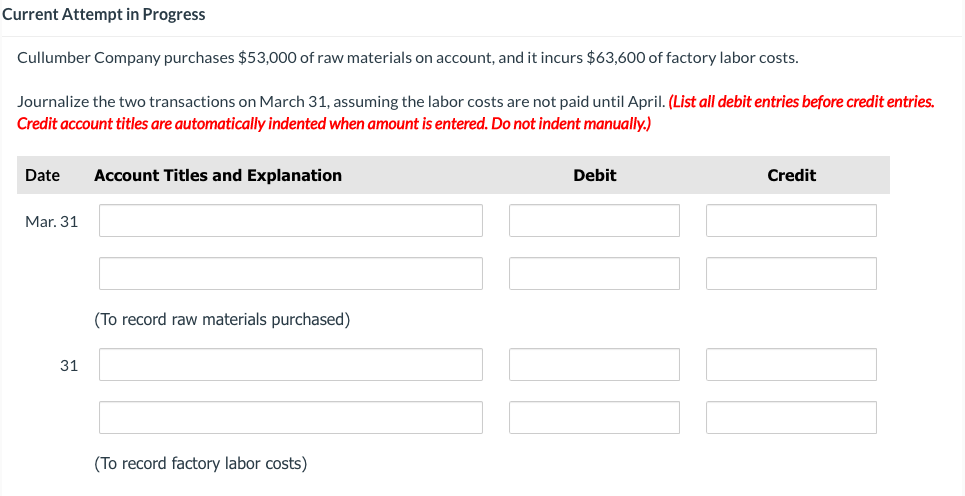
Task: Click the Debit column header
Action: click(594, 175)
